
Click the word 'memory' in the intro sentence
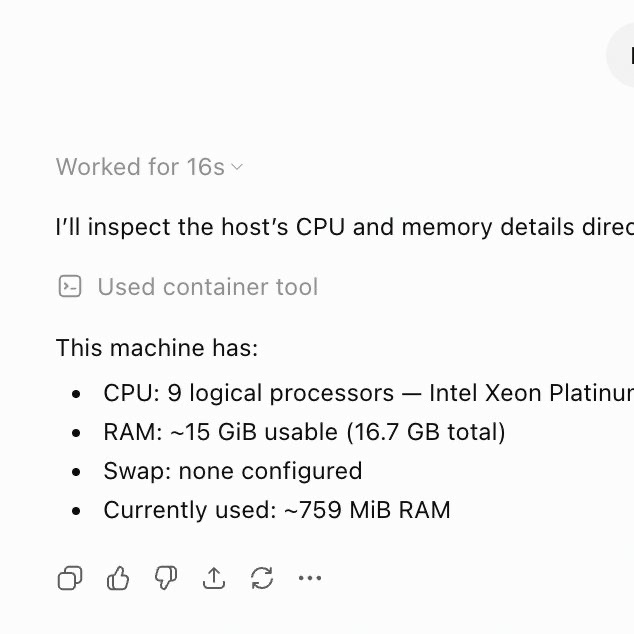(x=447, y=228)
